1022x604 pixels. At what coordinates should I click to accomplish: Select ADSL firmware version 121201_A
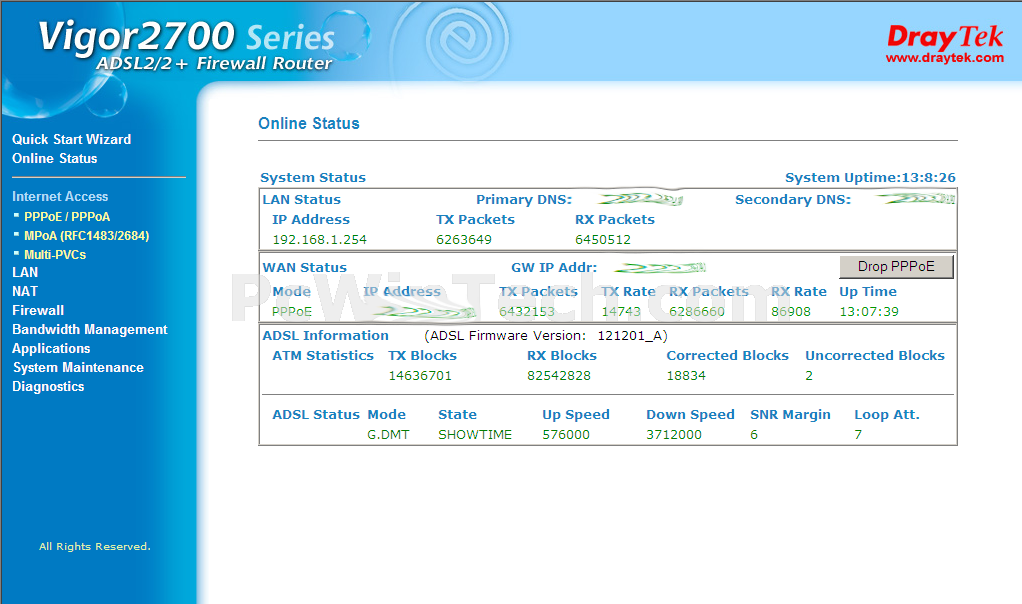pos(630,336)
